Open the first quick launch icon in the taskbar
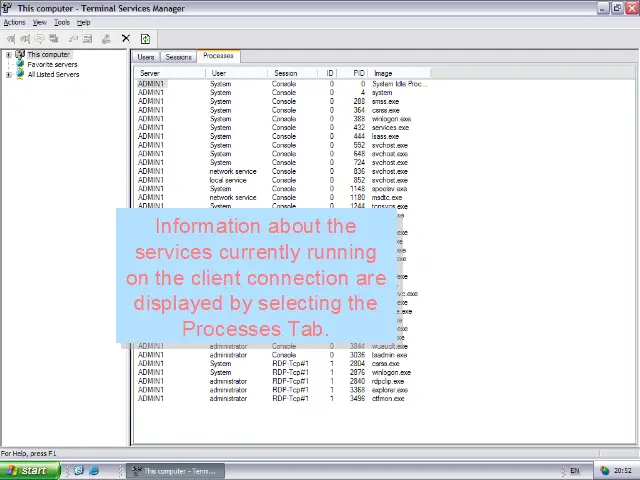Screen dimensions: 640x480 coord(79,470)
